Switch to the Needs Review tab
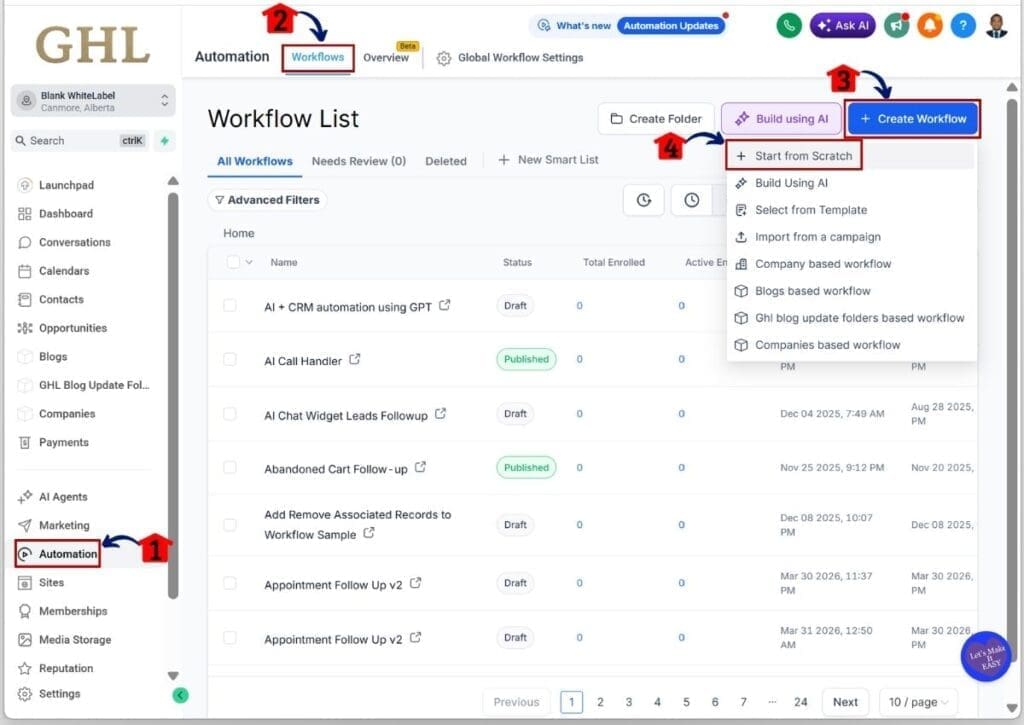The width and height of the screenshot is (1024, 725). click(x=360, y=160)
